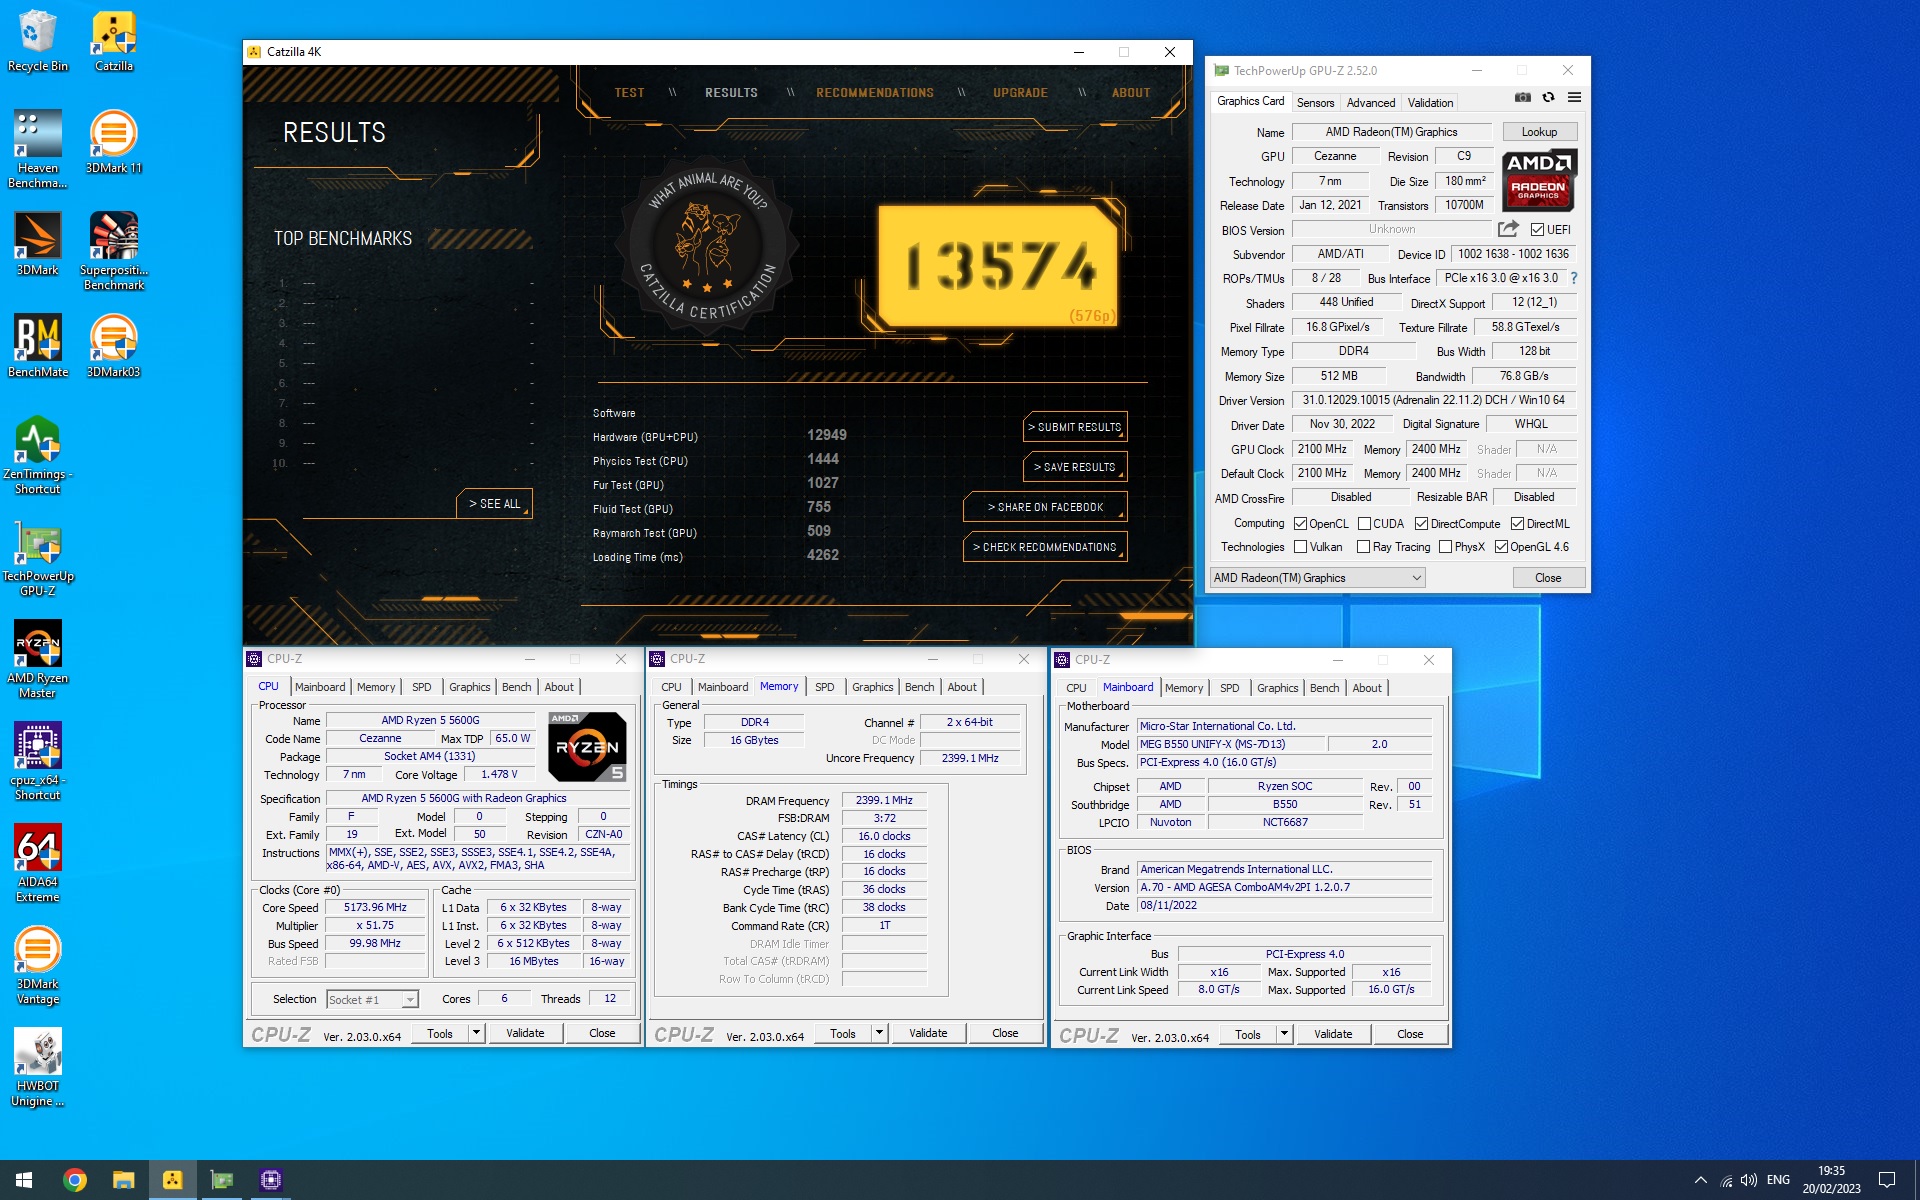
Task: Open GPU-Z hamburger menu icon
Action: (x=1574, y=97)
